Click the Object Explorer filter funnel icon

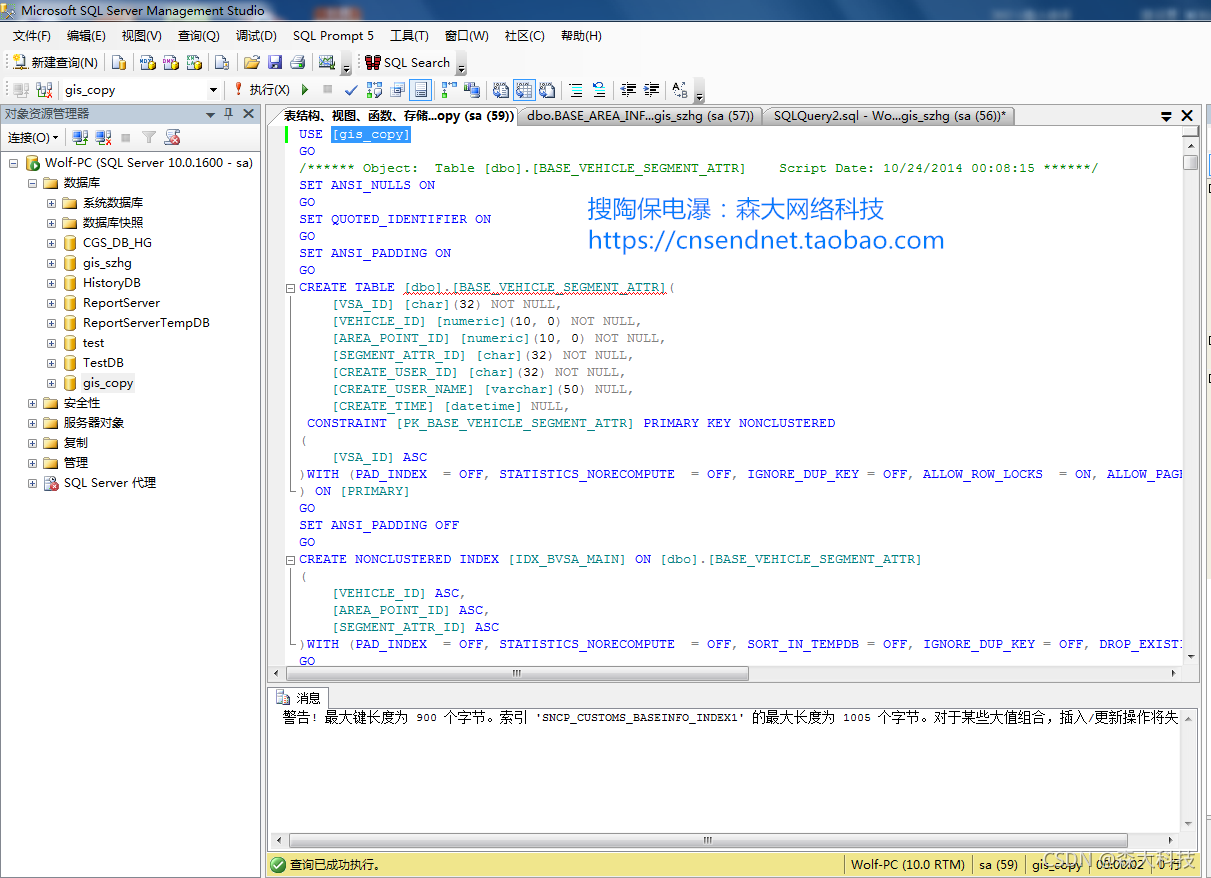[x=149, y=137]
